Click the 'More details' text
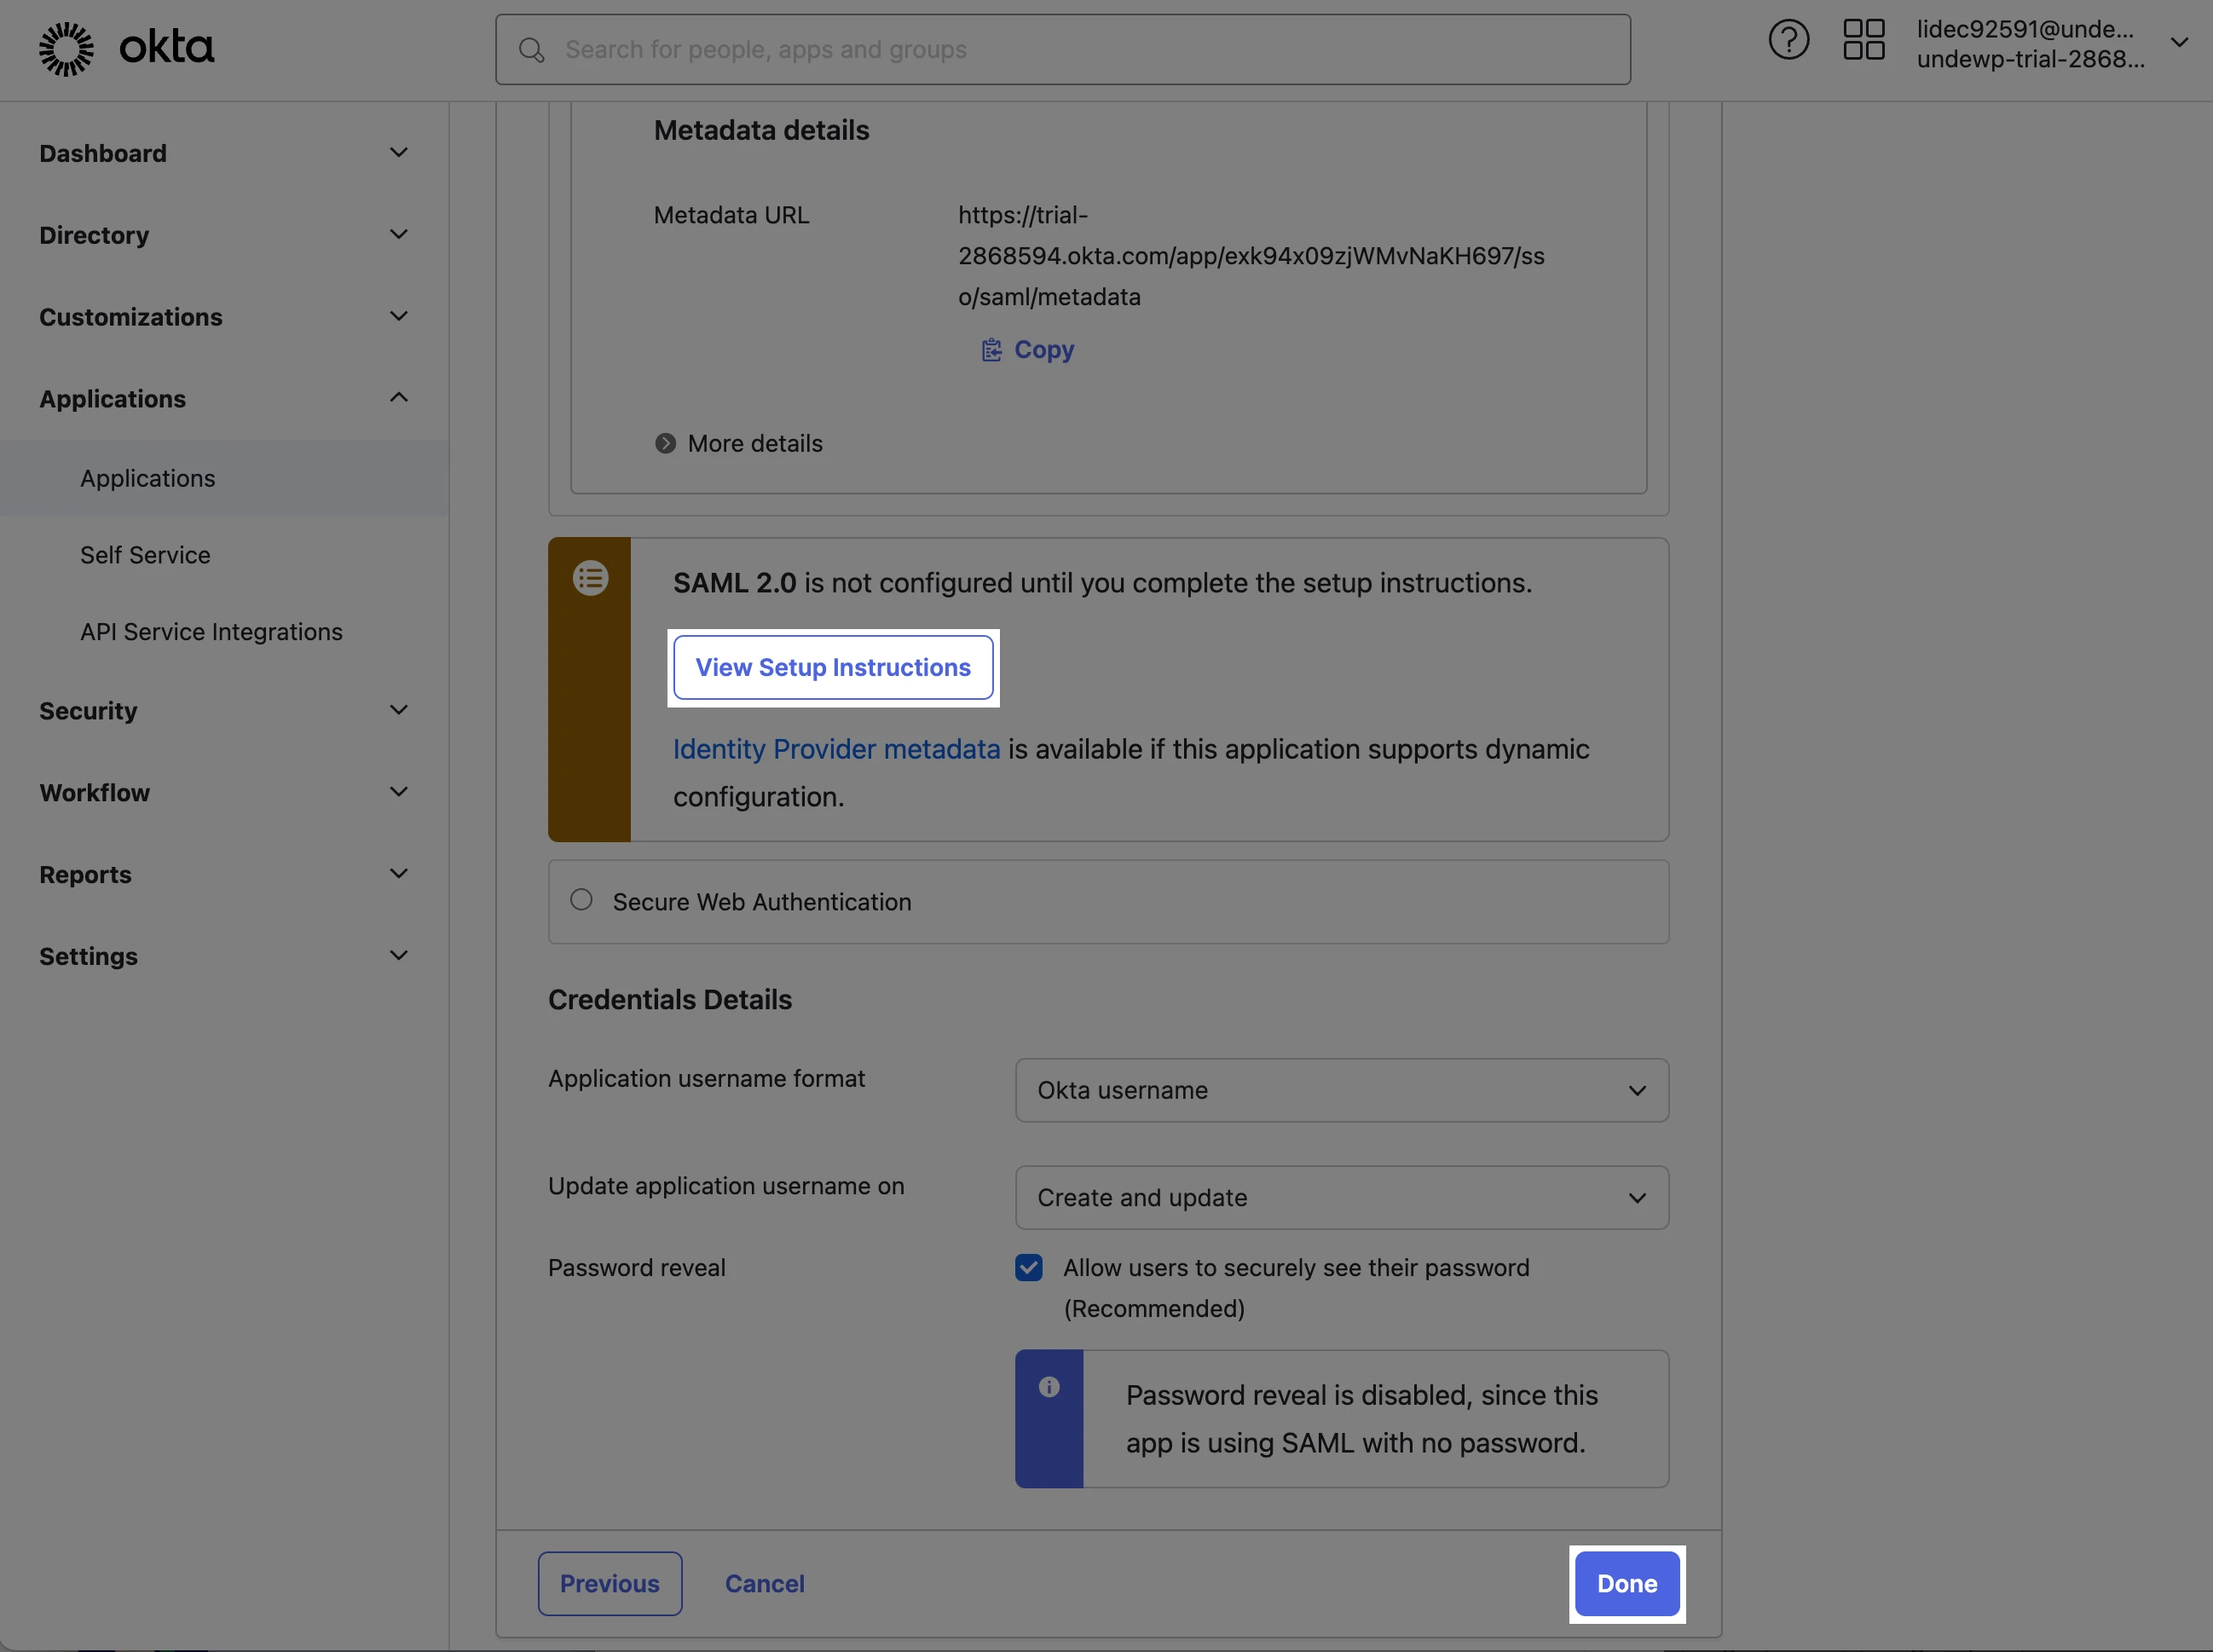Image resolution: width=2213 pixels, height=1652 pixels. click(x=755, y=443)
